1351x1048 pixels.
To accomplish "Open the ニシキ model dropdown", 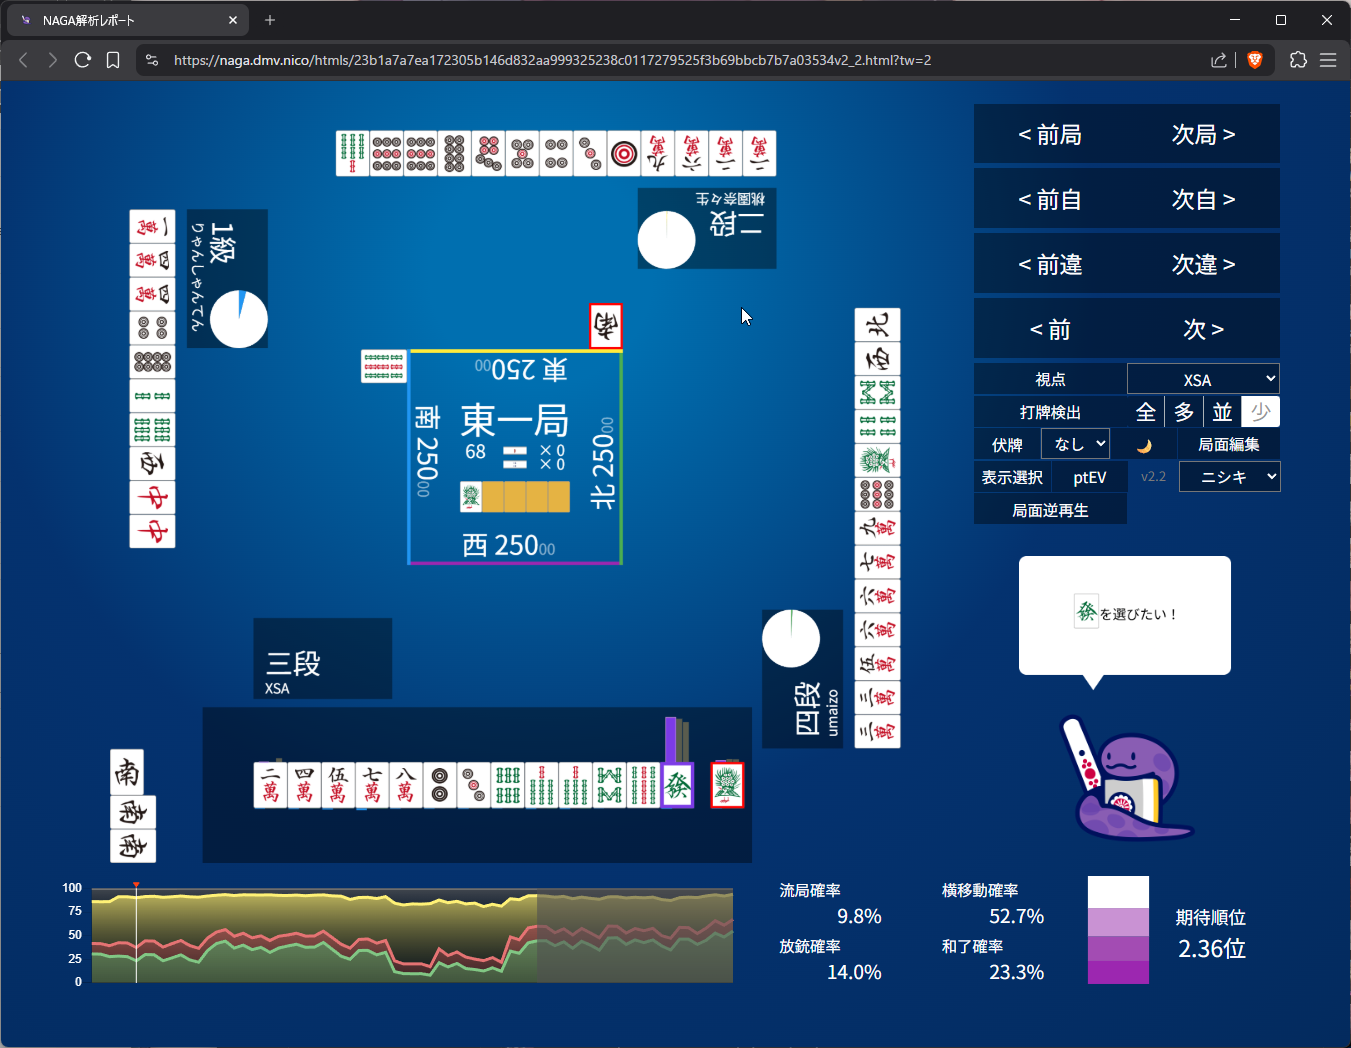I will point(1229,477).
